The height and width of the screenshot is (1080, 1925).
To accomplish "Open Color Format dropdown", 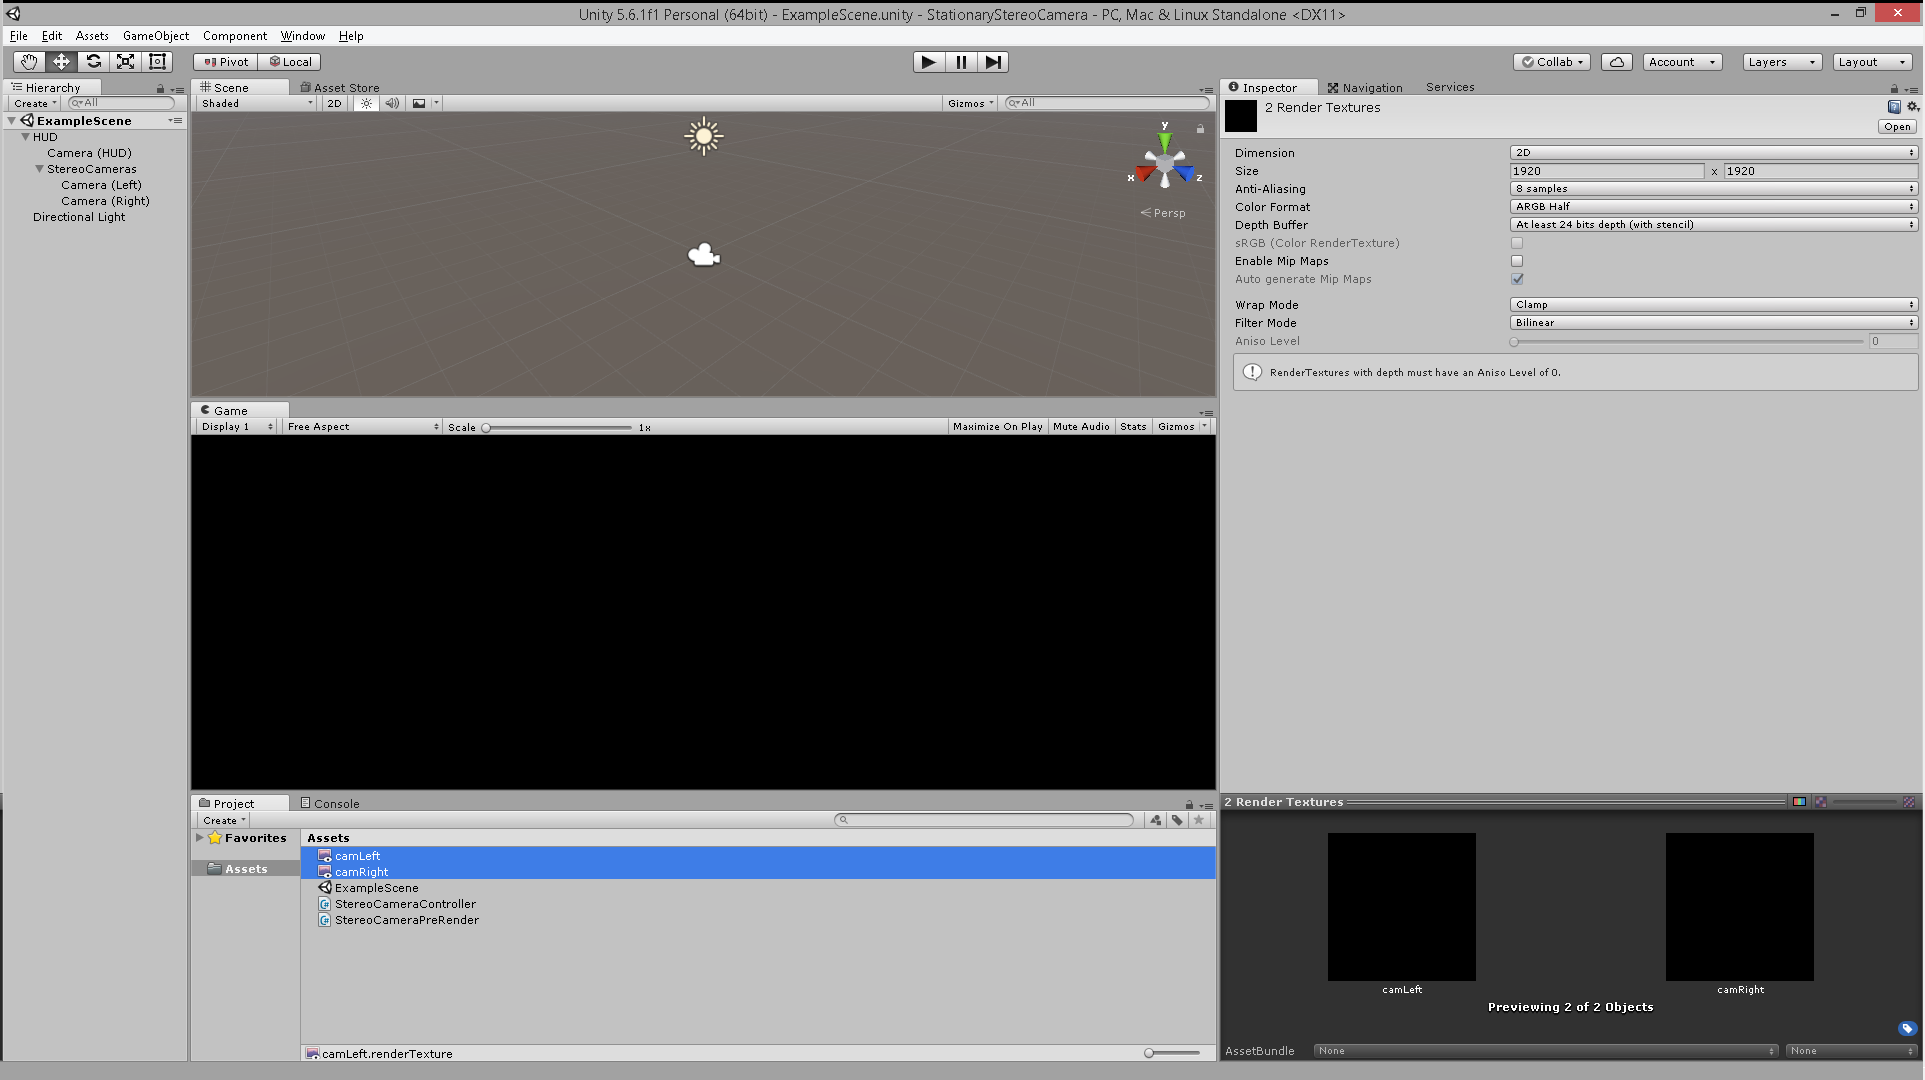I will click(1713, 207).
